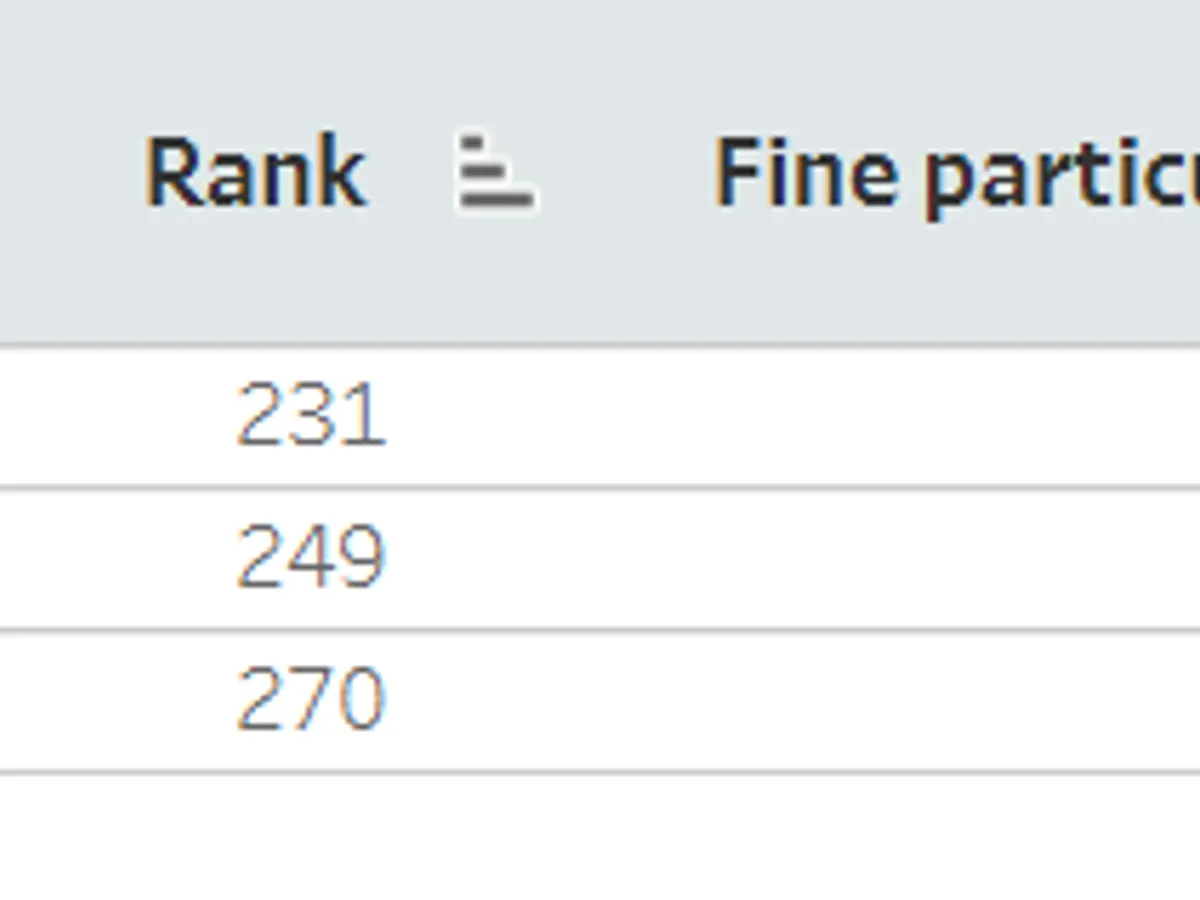Click the Fine particulate cell in row 231
The height and width of the screenshot is (900, 1200).
coord(900,416)
